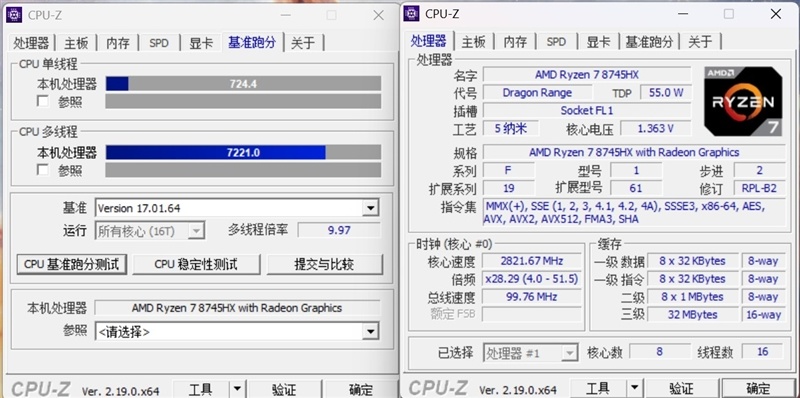Click 工具 button in right window
Screen dimensions: 800x398
(x=597, y=388)
